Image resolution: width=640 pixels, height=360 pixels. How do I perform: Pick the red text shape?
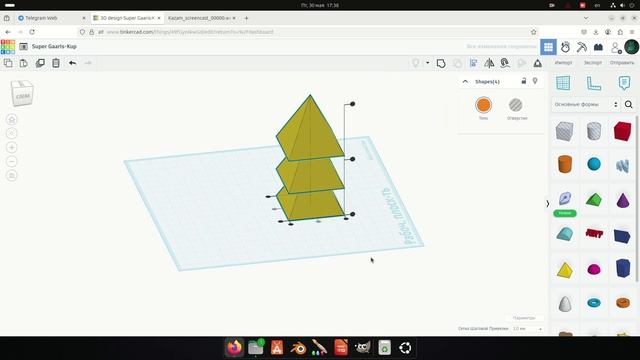point(594,233)
